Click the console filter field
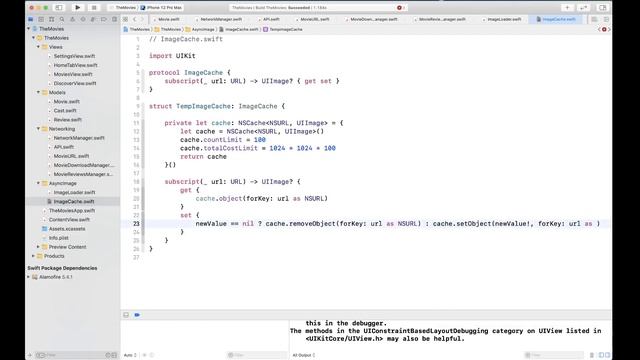The width and height of the screenshot is (640, 360). 555,355
